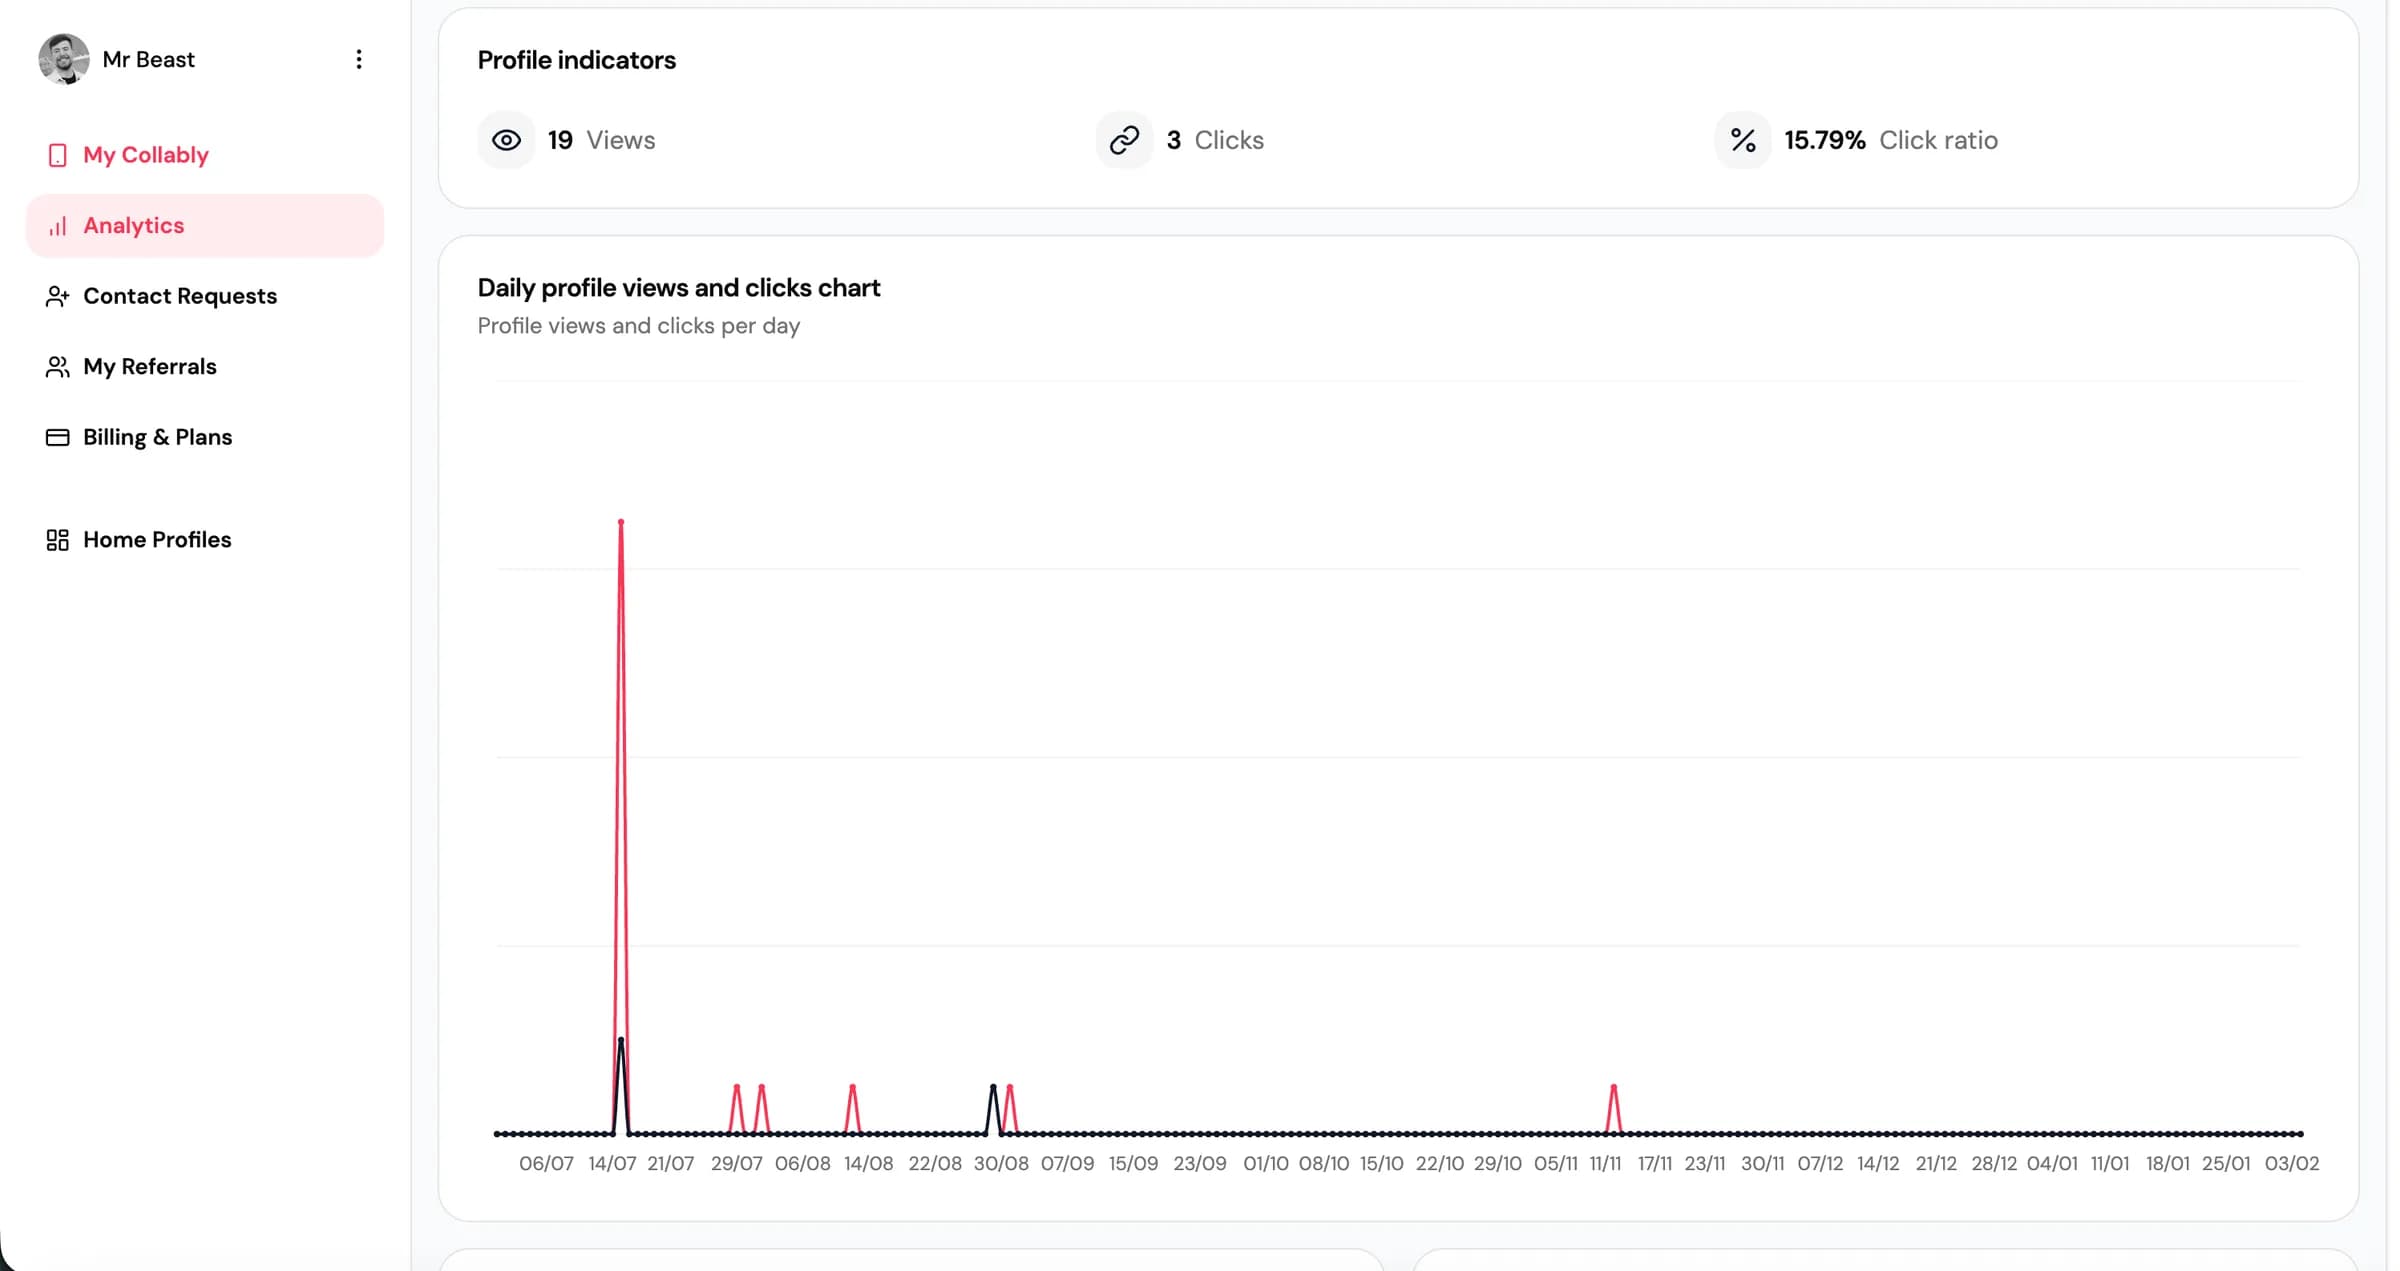Click the 30/08 axis date label
The height and width of the screenshot is (1271, 2400).
pos(1001,1164)
